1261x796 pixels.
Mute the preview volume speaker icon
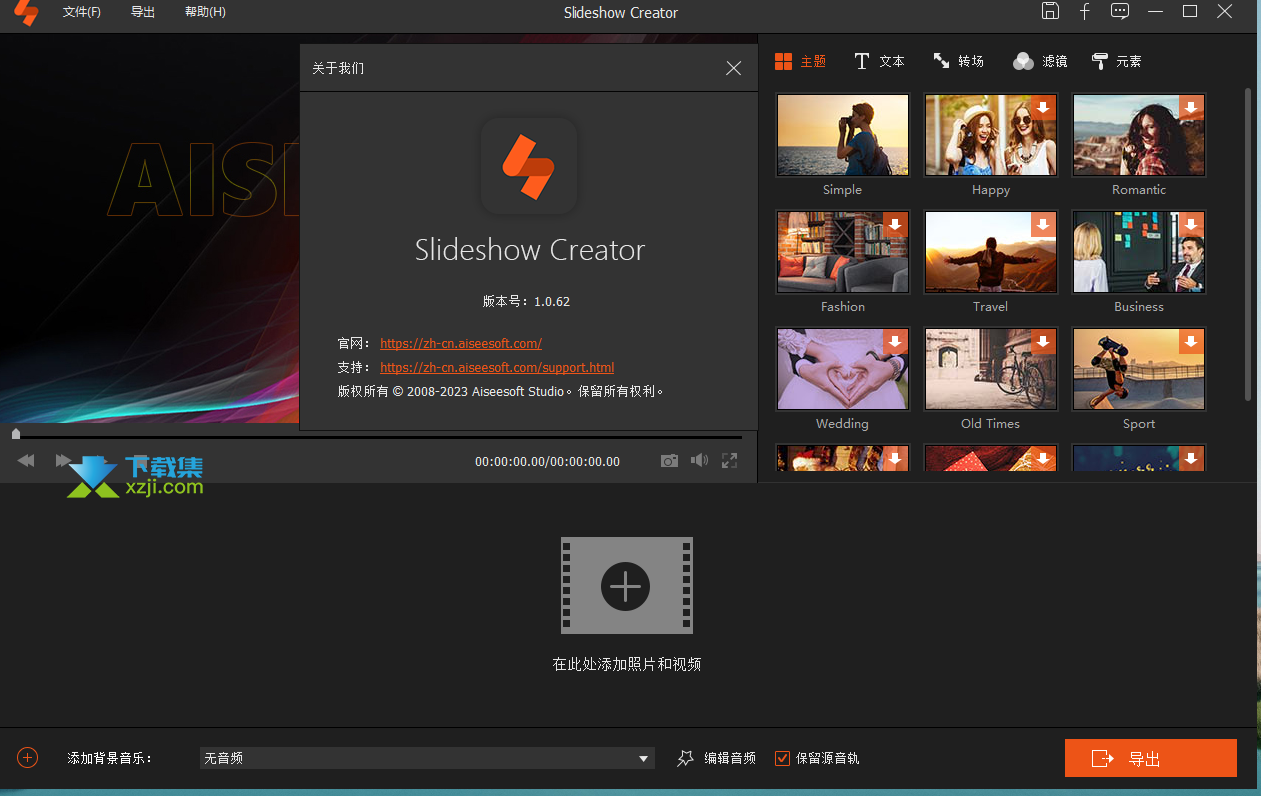[x=699, y=460]
